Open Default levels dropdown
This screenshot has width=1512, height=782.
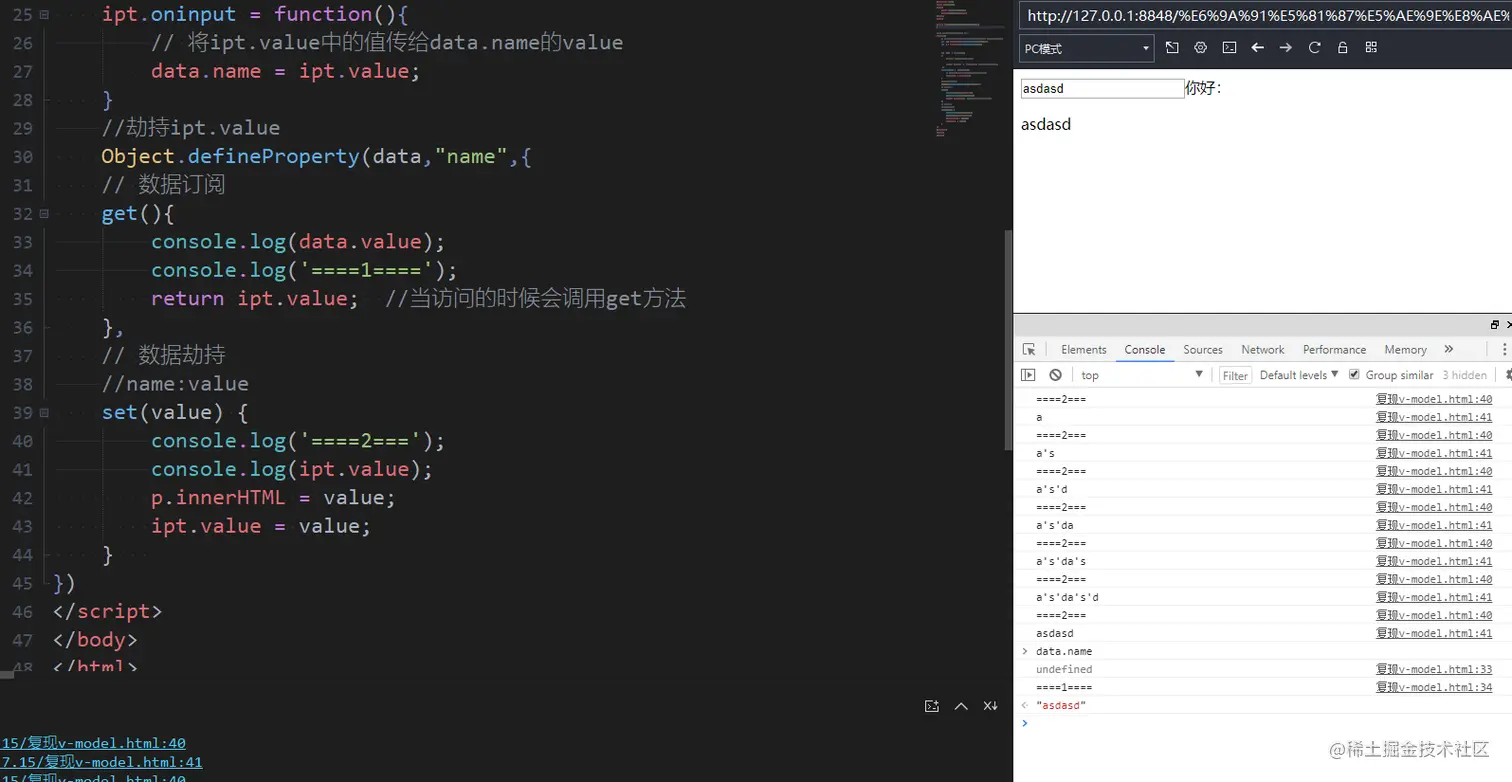coord(1299,375)
